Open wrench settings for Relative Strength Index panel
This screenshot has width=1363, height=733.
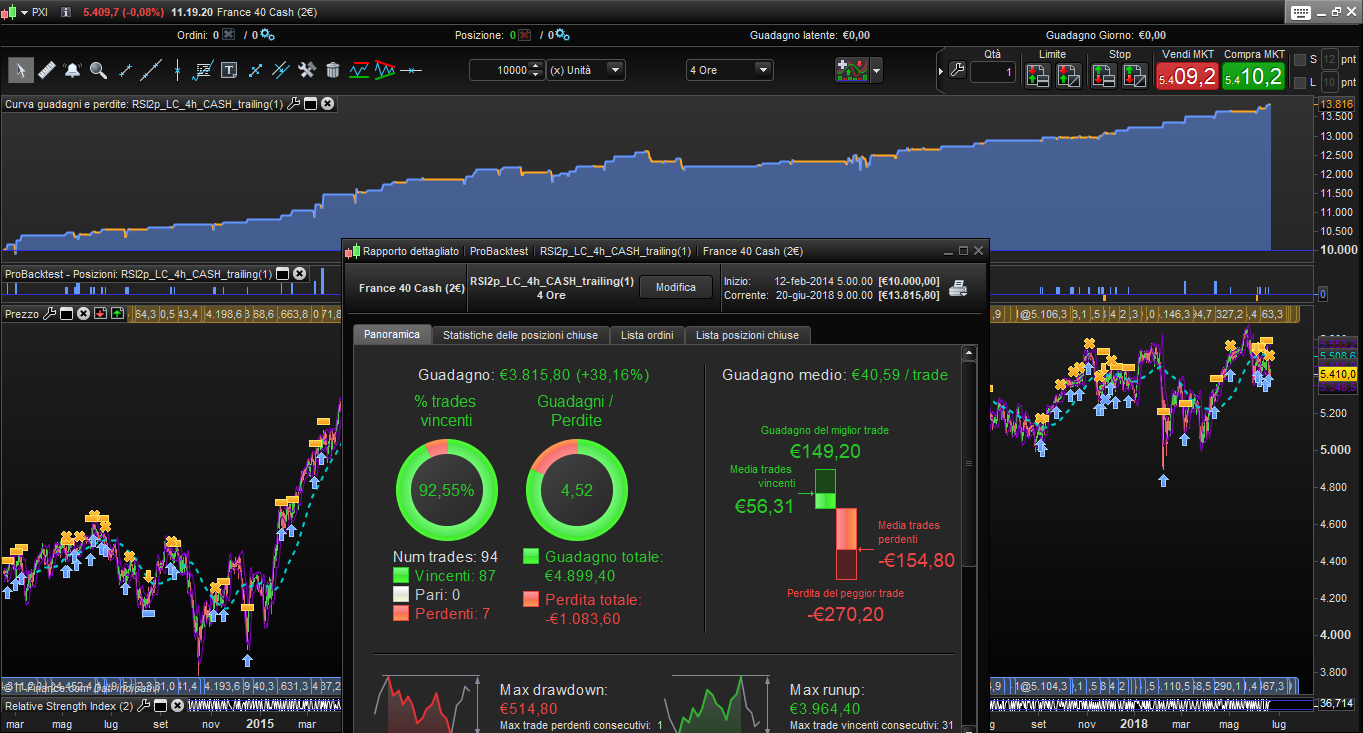tap(144, 706)
